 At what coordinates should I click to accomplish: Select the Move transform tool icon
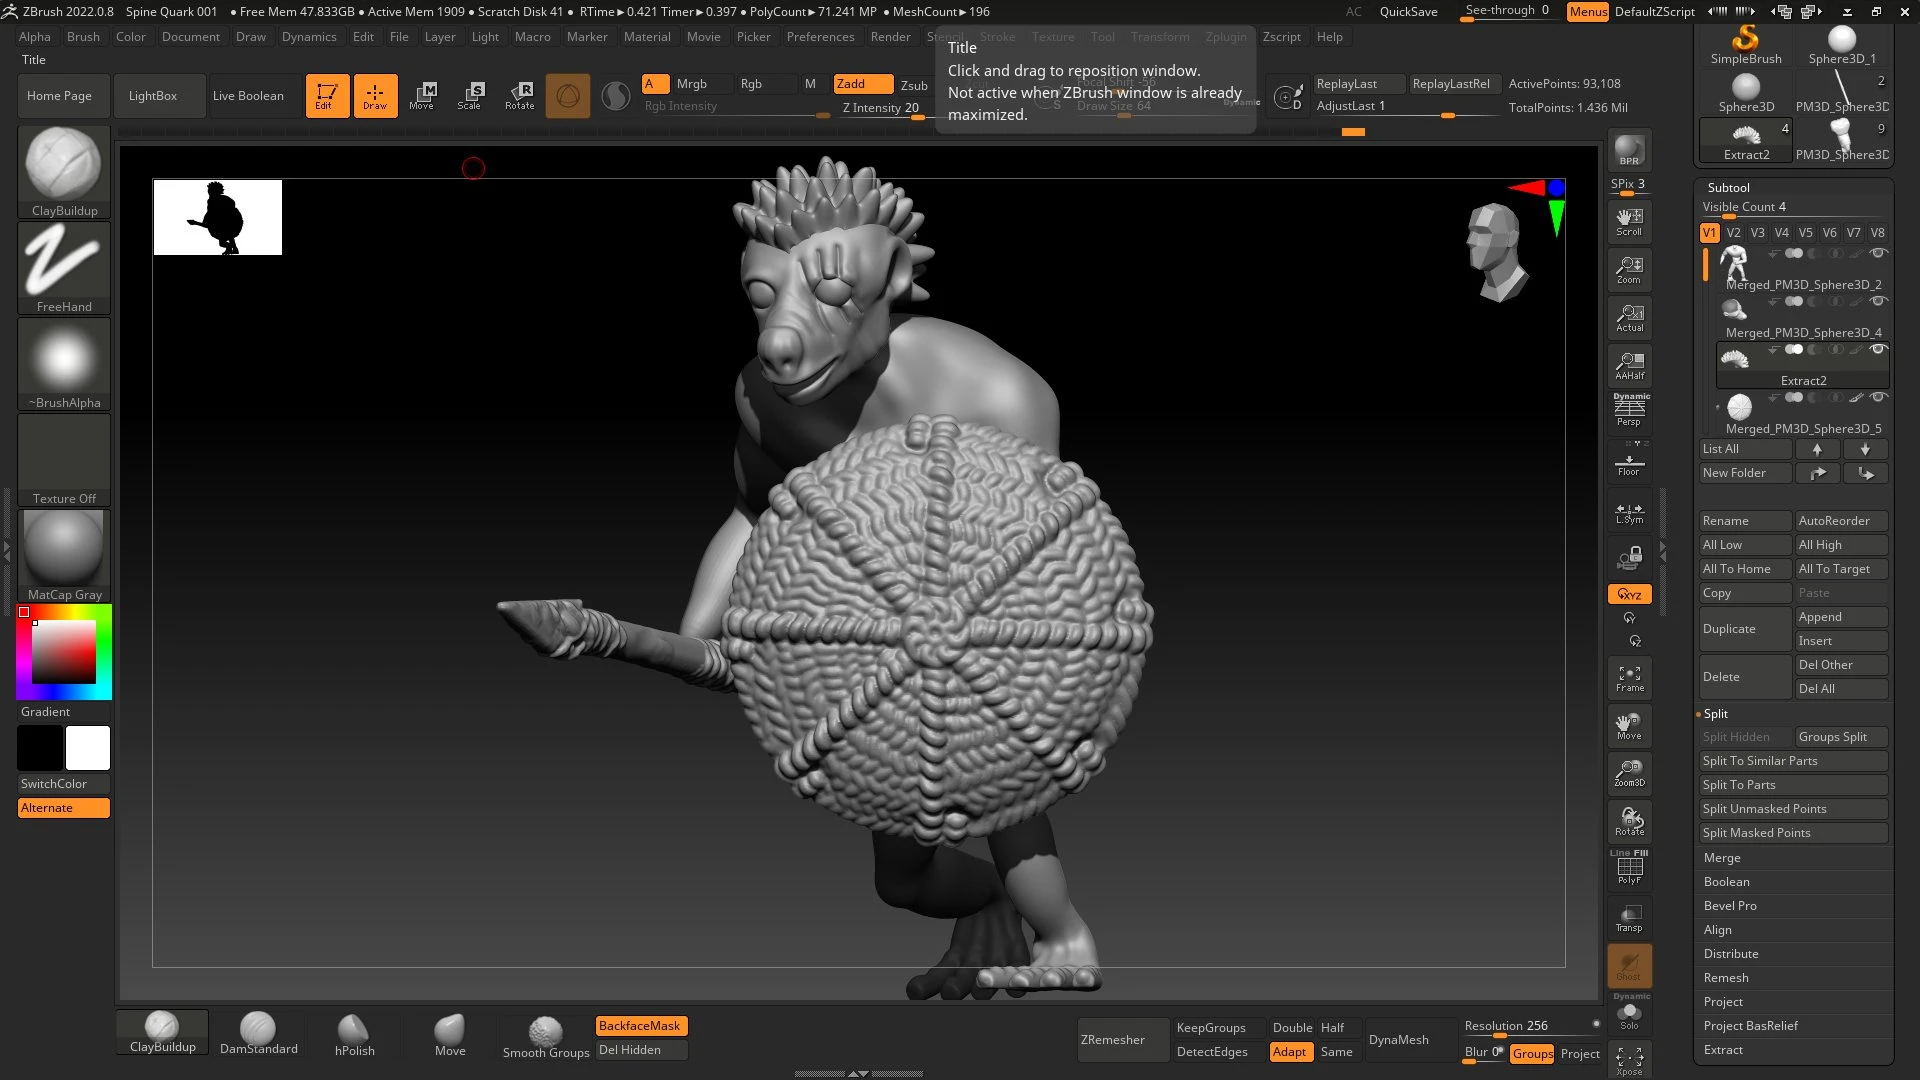tap(422, 95)
